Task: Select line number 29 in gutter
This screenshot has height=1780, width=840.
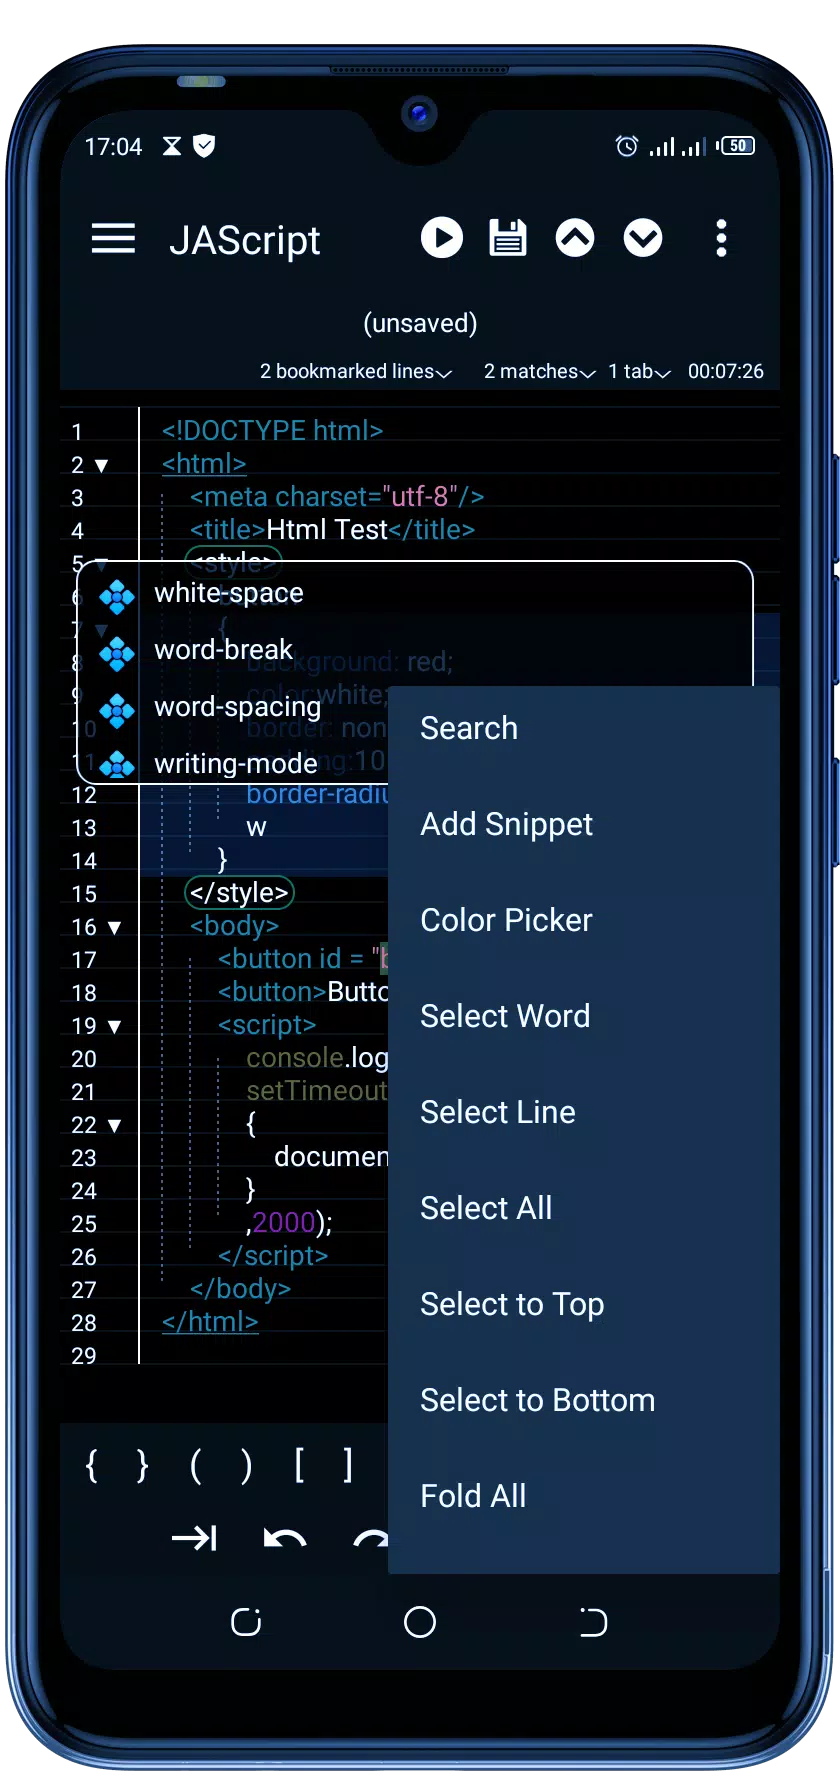Action: click(x=84, y=1357)
